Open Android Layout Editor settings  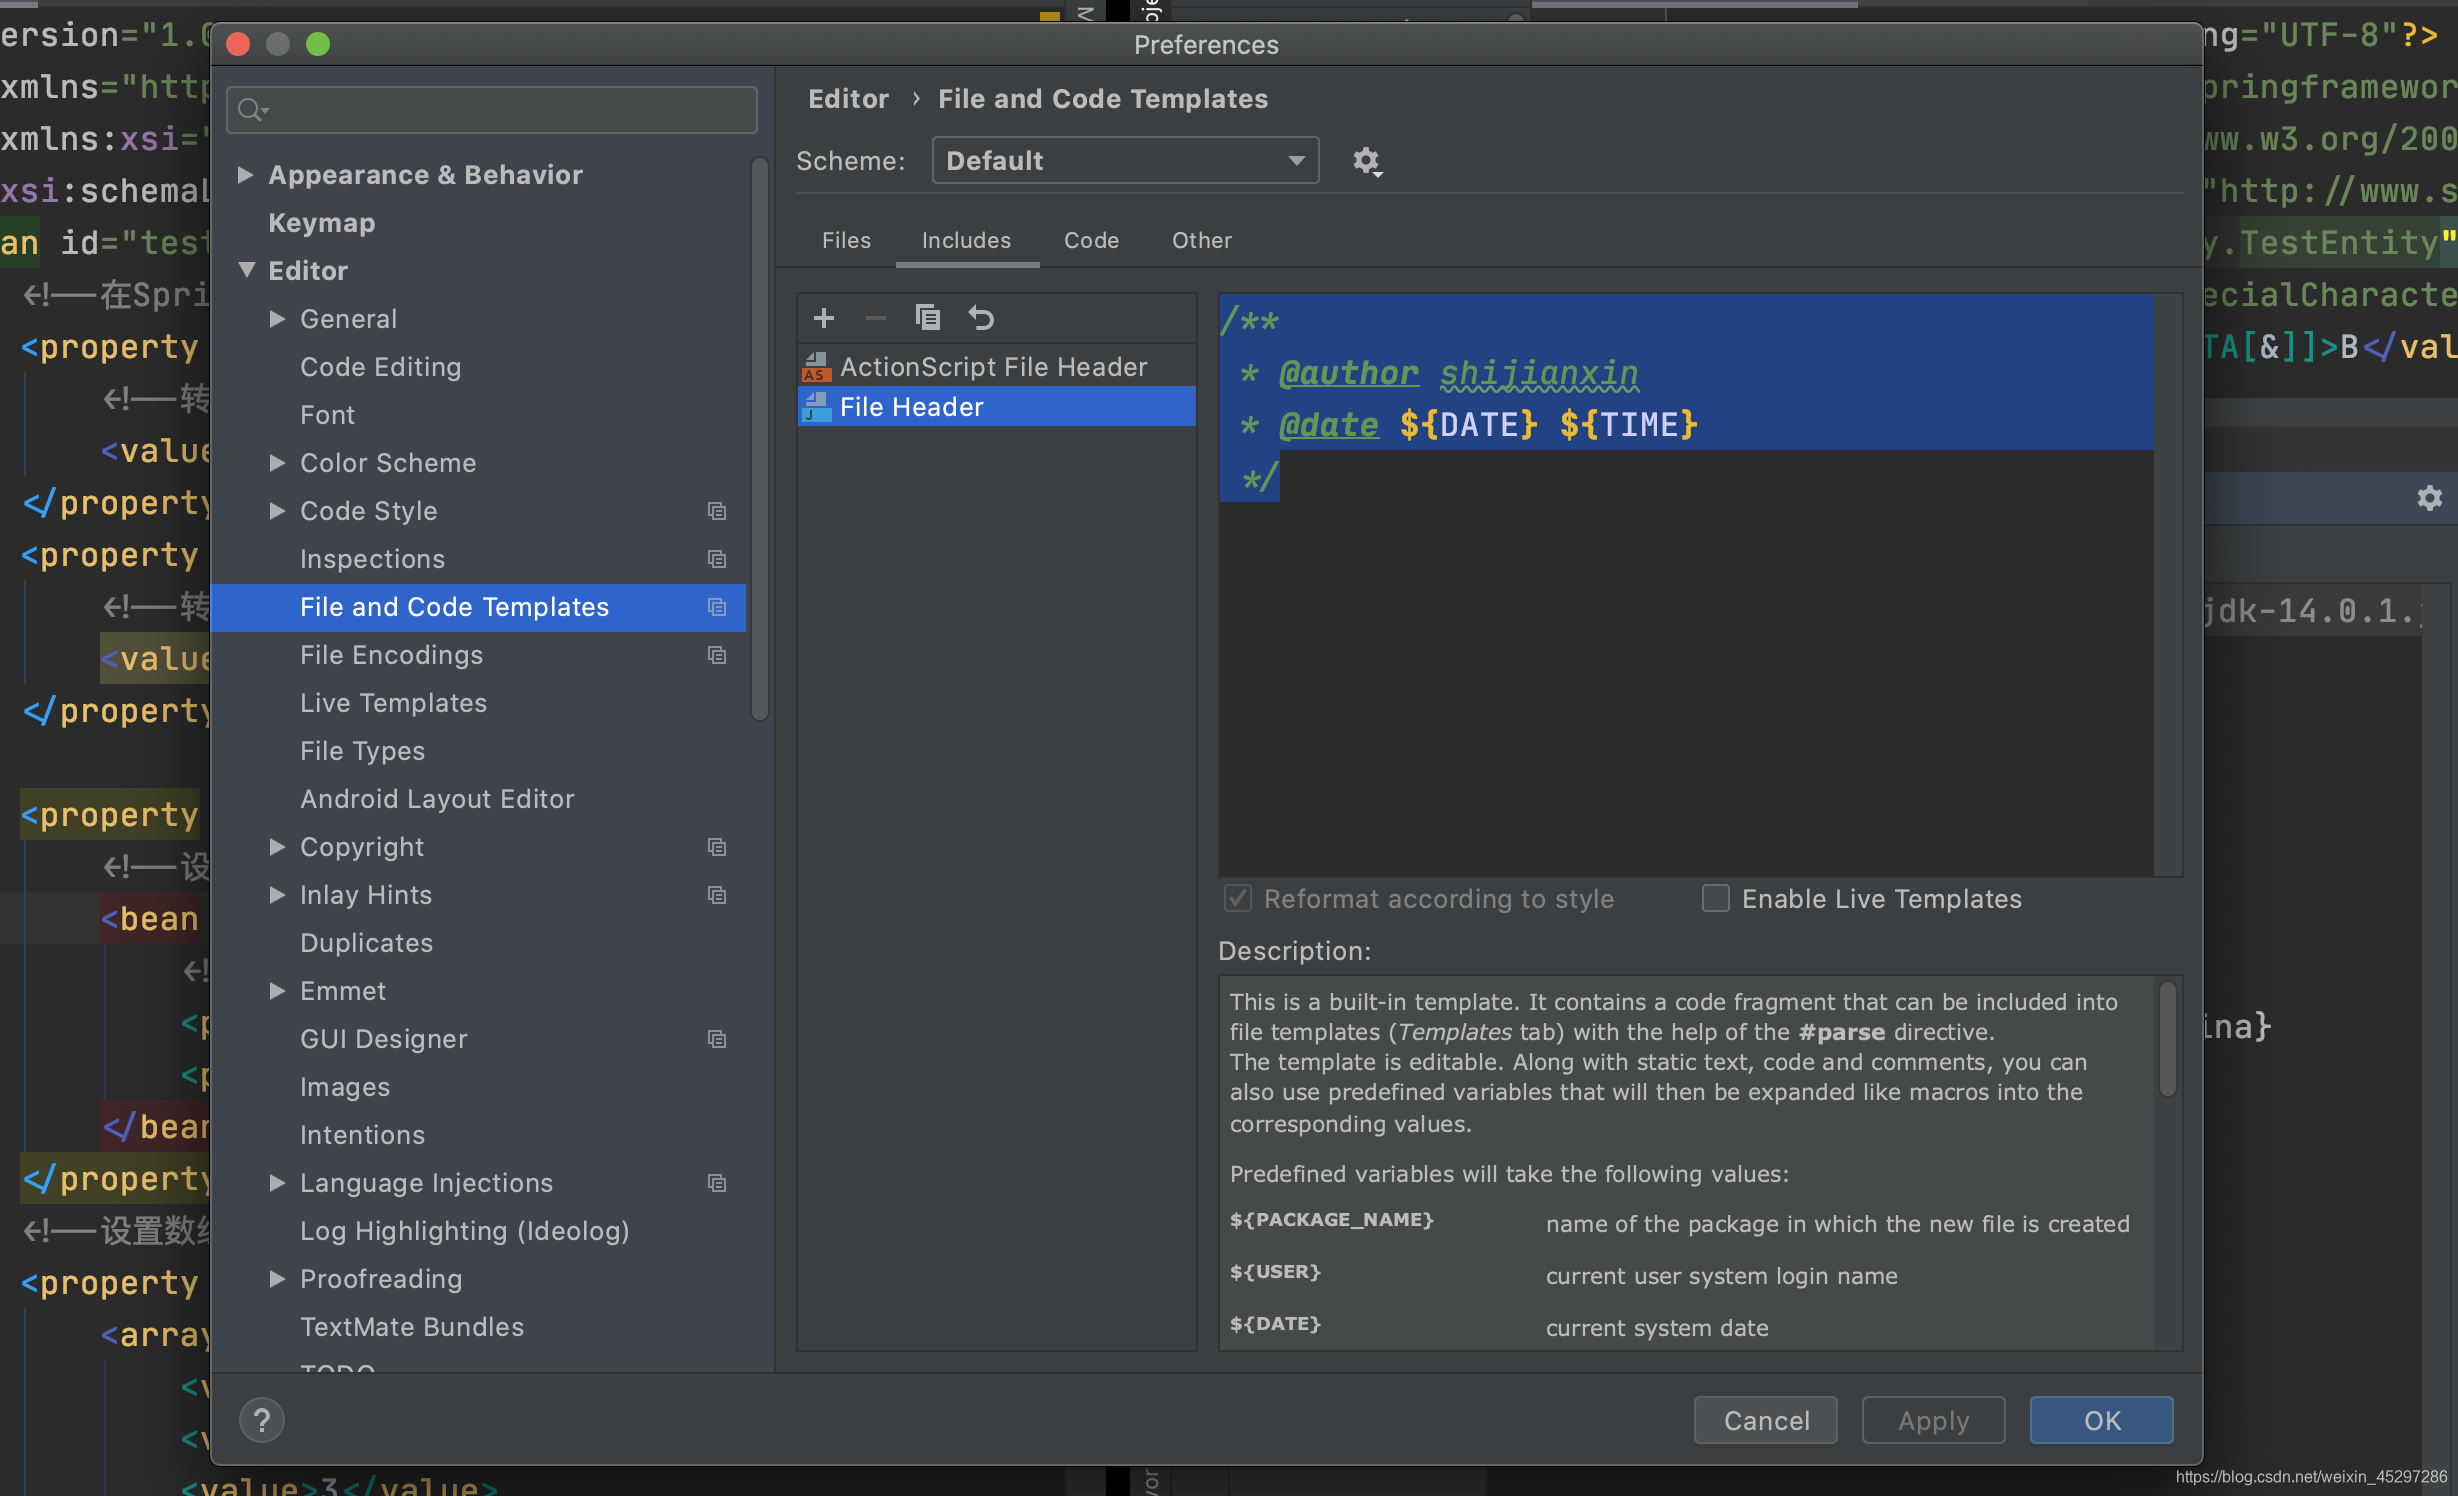click(x=438, y=799)
